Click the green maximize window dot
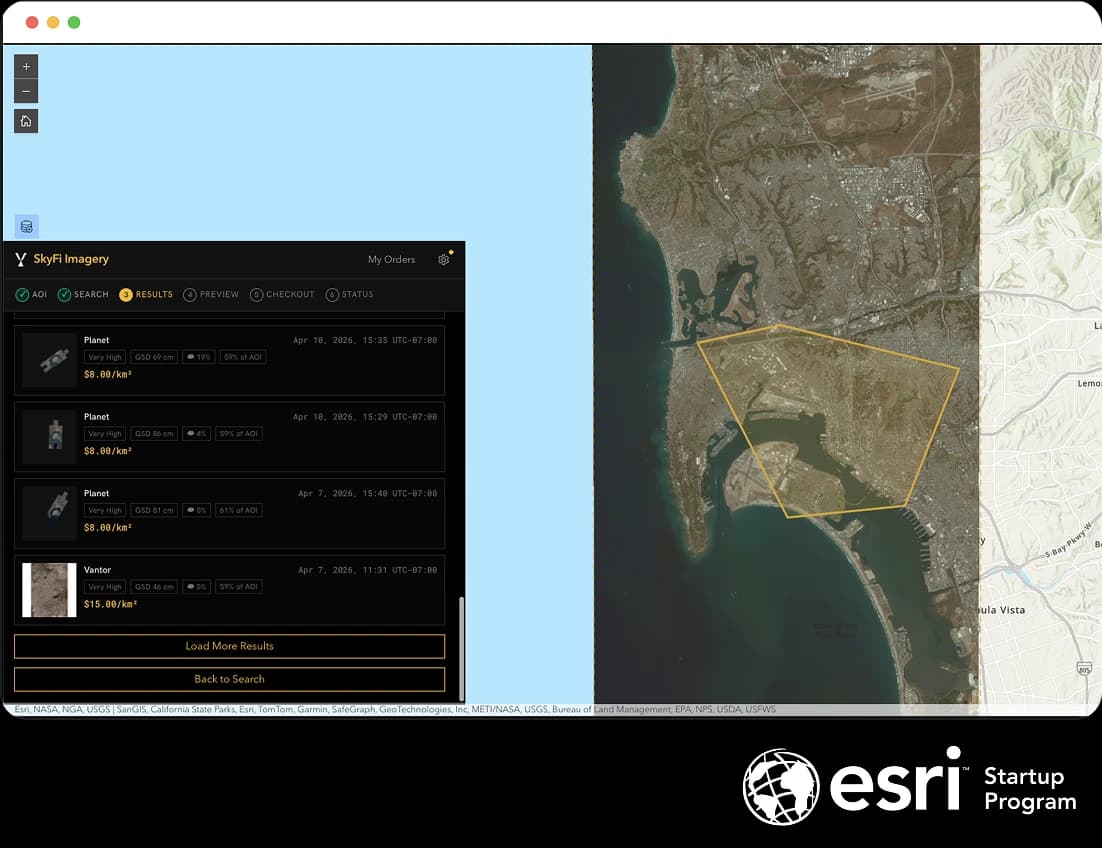The image size is (1102, 848). 74,22
